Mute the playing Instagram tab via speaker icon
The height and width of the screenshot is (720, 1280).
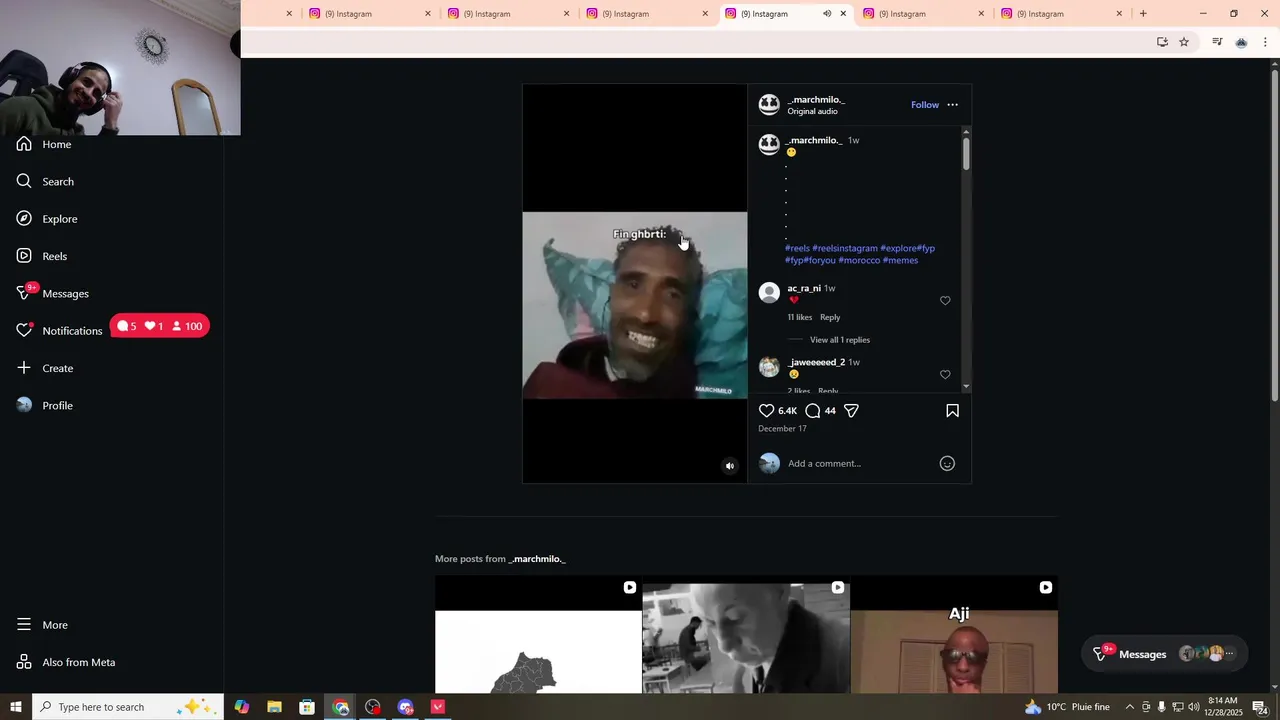click(x=826, y=14)
